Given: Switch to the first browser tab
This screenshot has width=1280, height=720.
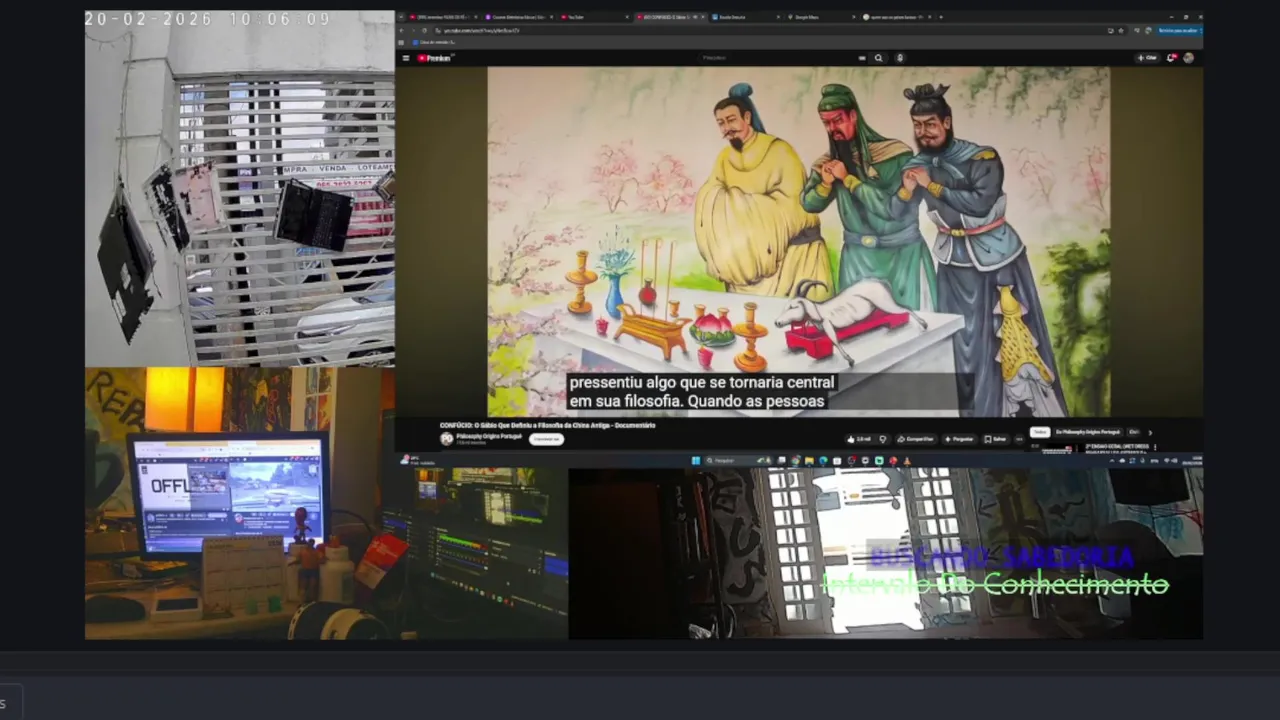Looking at the screenshot, I should (442, 17).
